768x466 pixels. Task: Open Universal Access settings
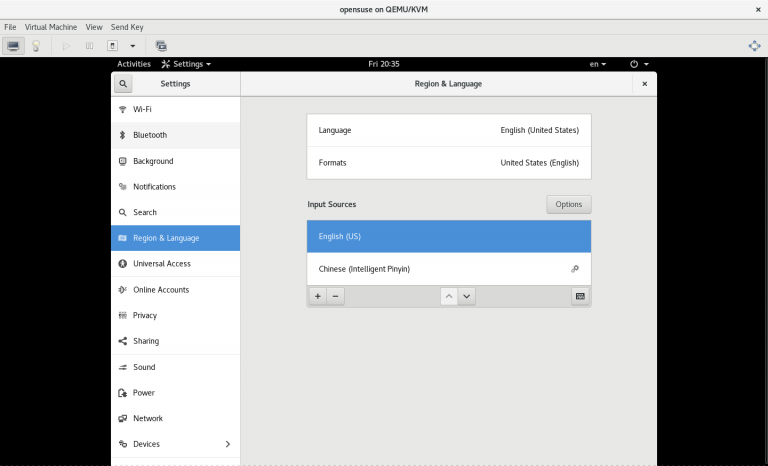coord(175,264)
